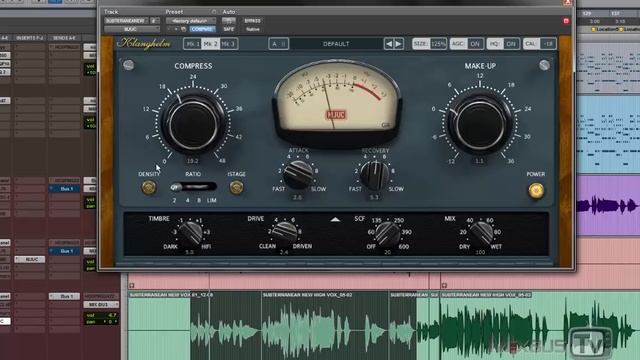Click the Mix value 100

click(x=480, y=252)
